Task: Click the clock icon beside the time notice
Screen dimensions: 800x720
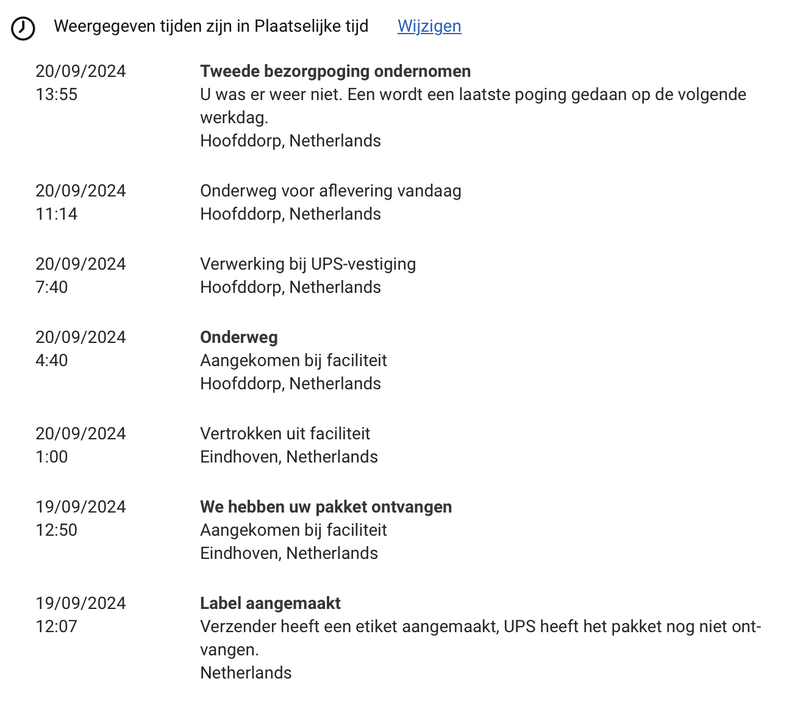Action: (x=23, y=28)
